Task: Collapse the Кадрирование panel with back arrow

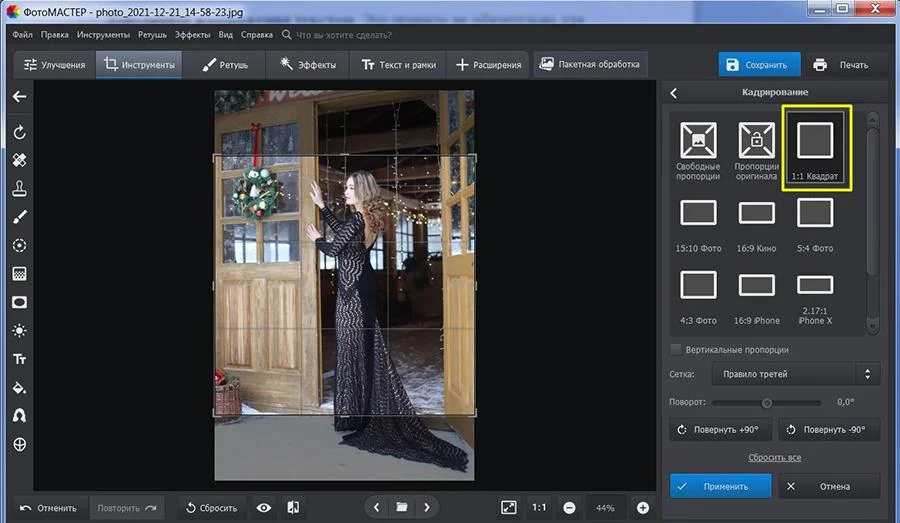Action: tap(674, 93)
